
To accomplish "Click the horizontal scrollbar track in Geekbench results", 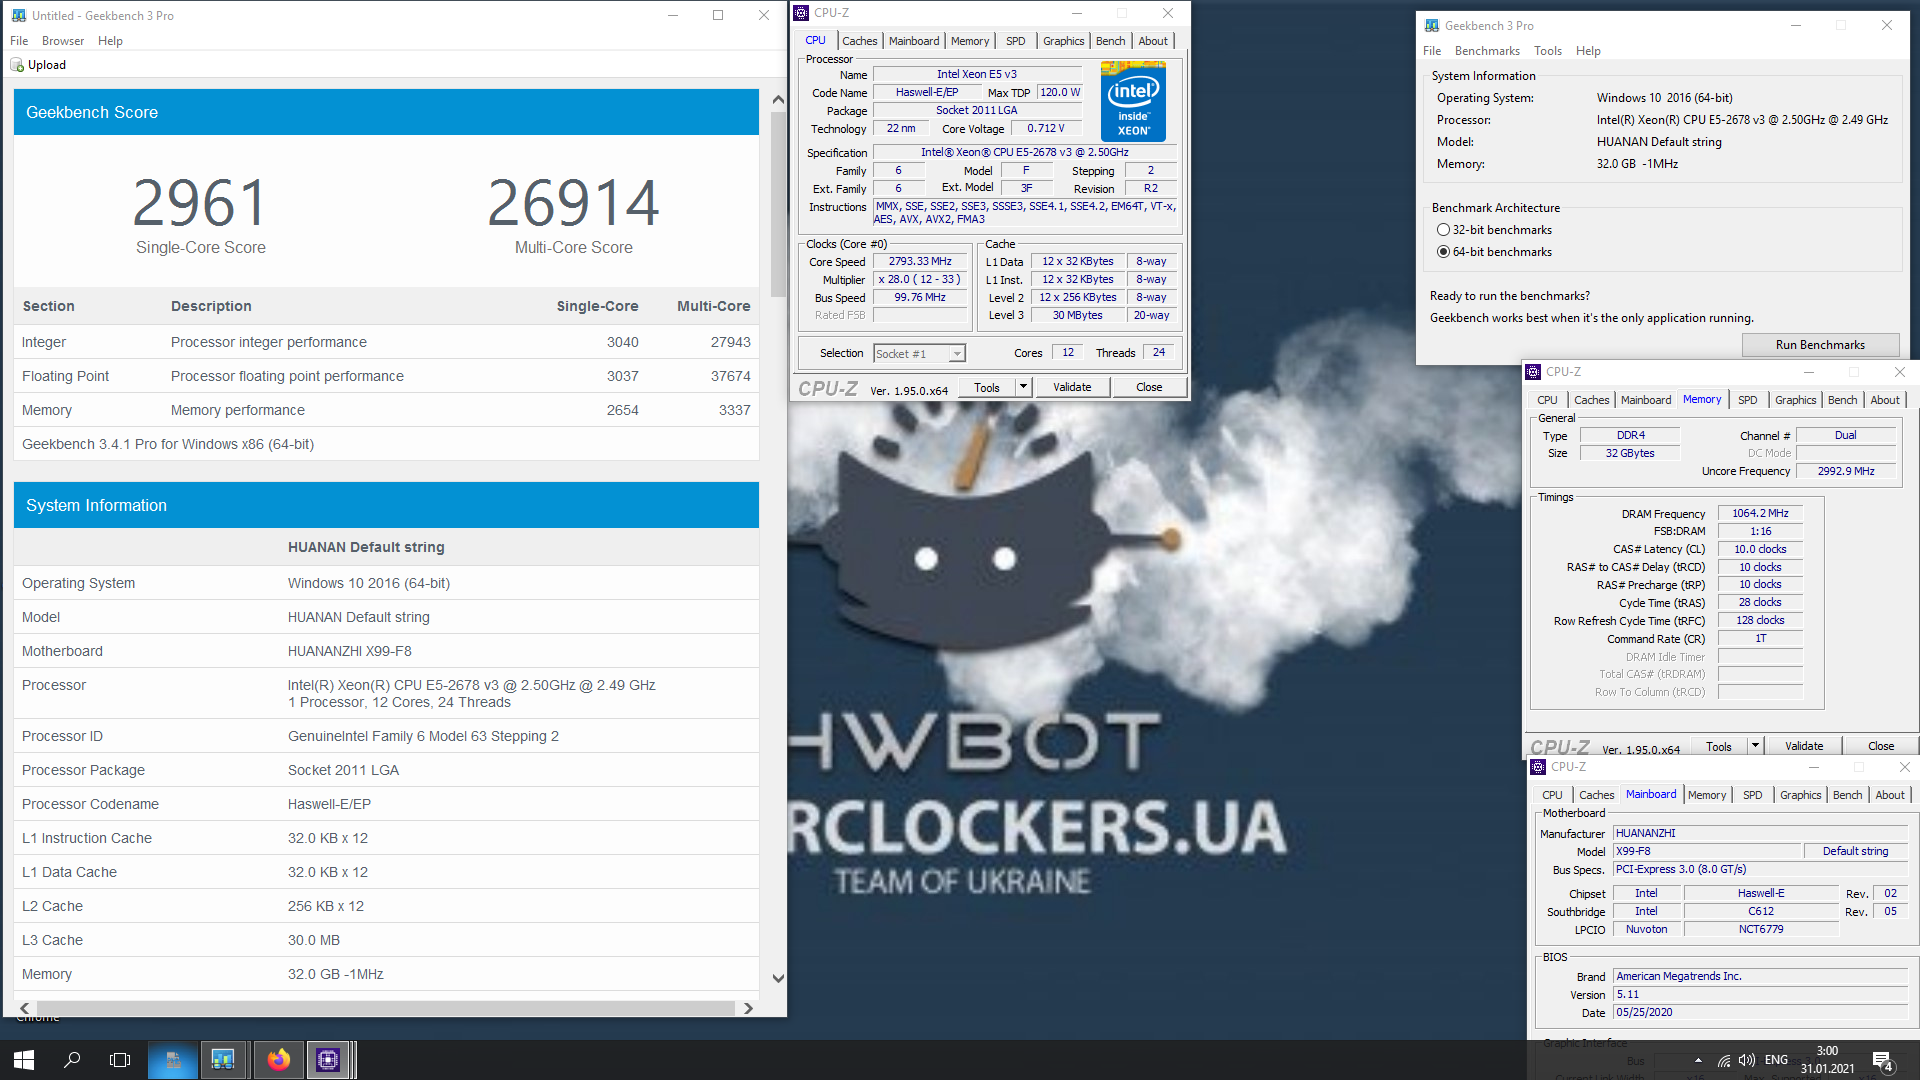I will [386, 1008].
